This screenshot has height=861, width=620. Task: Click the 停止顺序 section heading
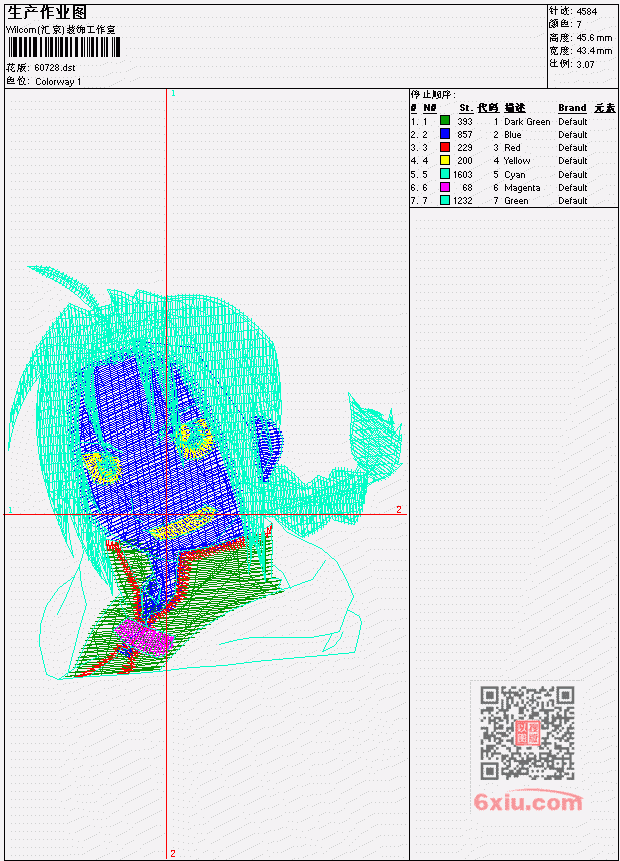433,94
